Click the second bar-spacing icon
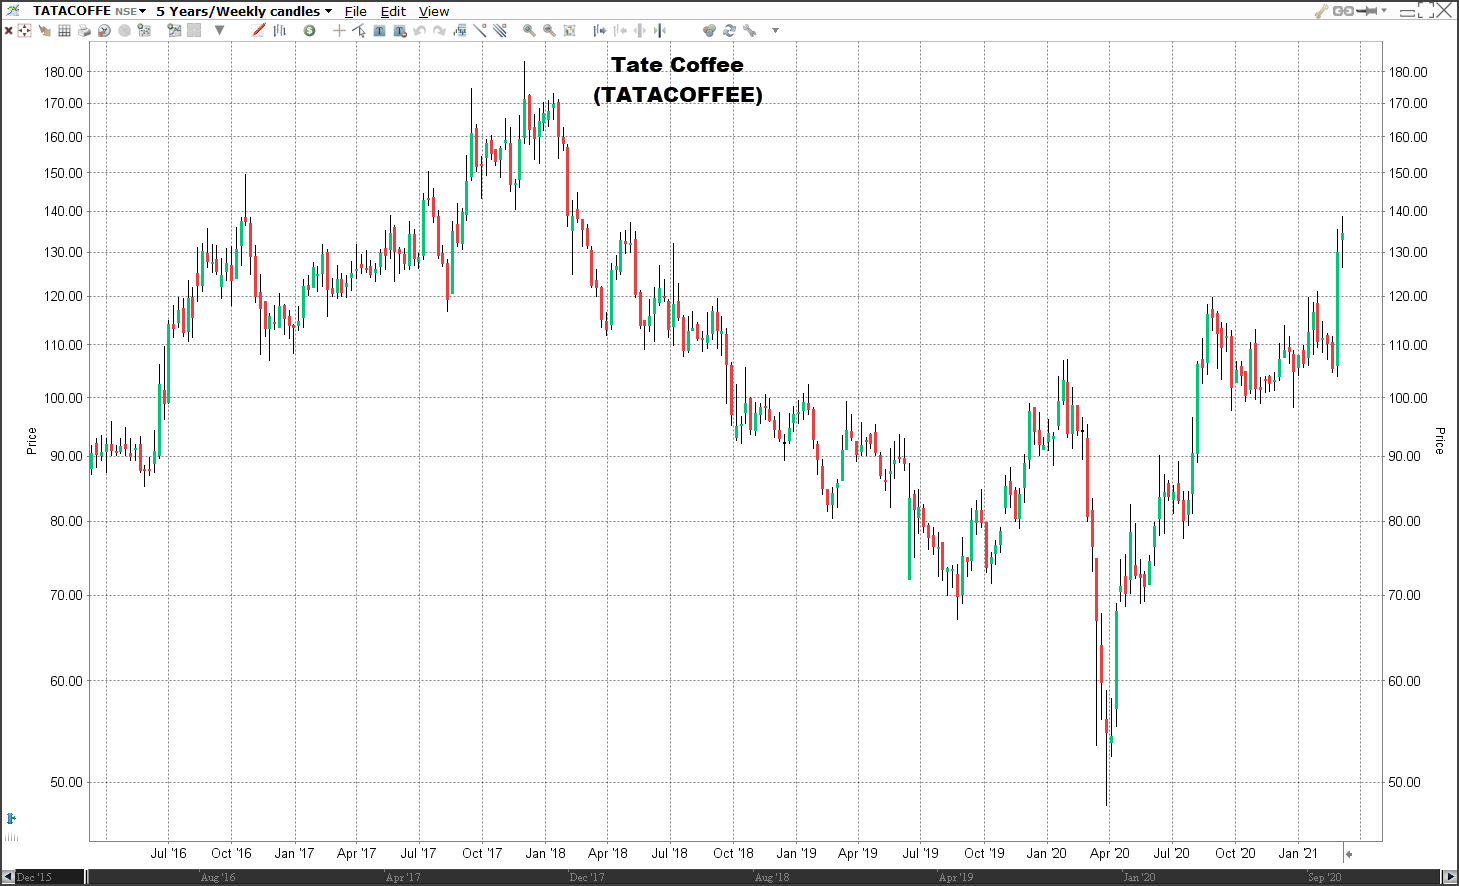This screenshot has width=1459, height=886. click(x=620, y=30)
